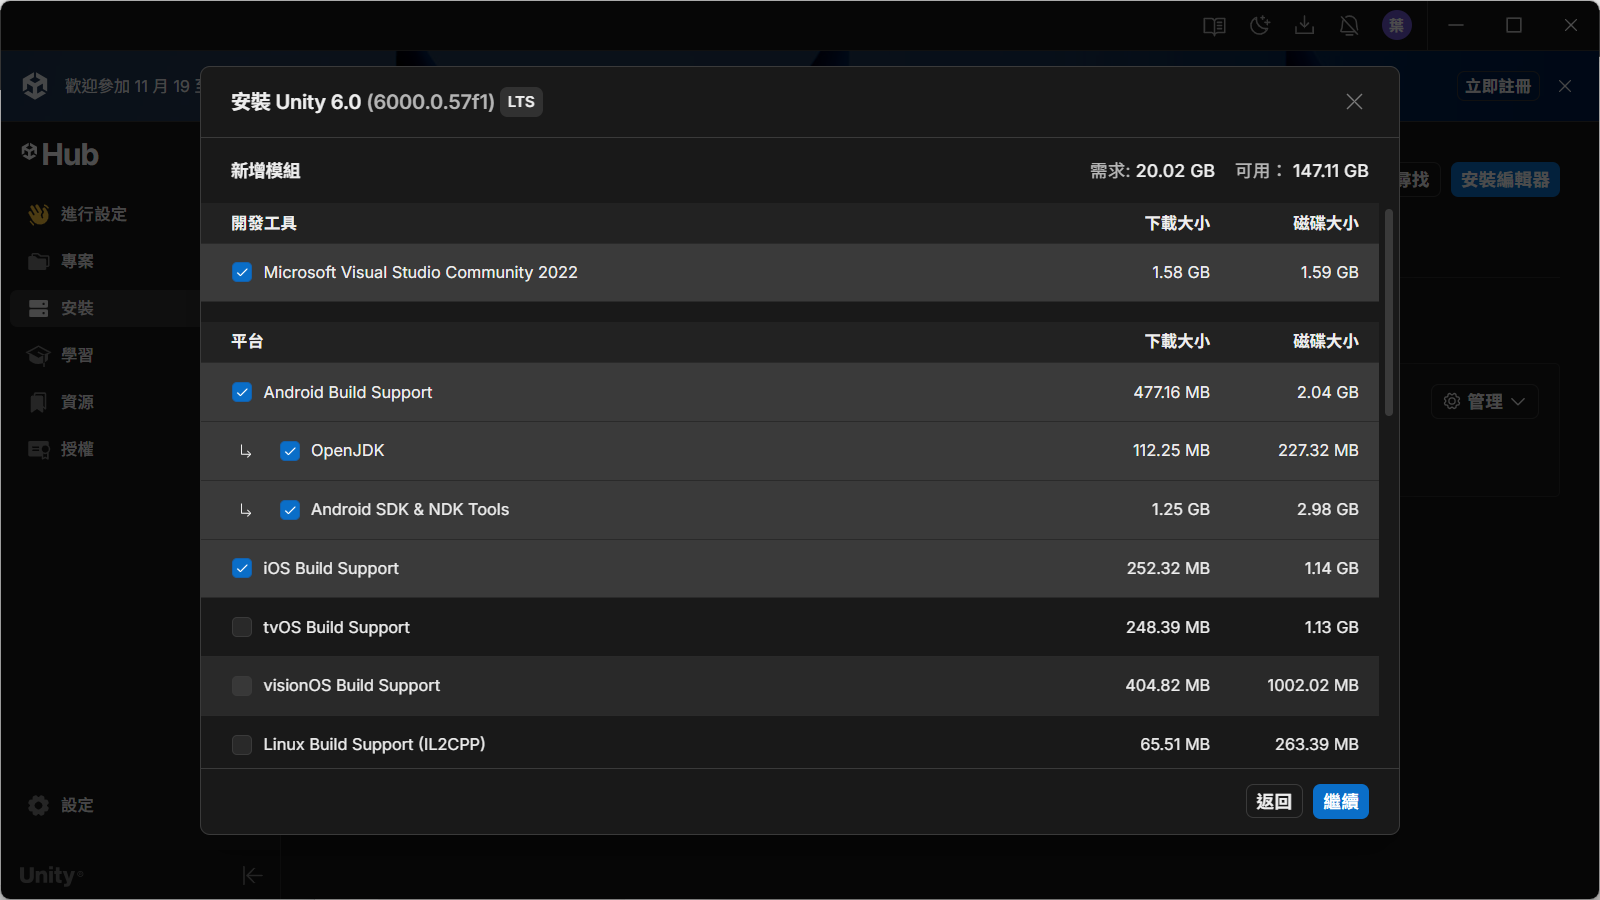The width and height of the screenshot is (1600, 900).
Task: Enable tvOS Build Support
Action: click(x=242, y=627)
